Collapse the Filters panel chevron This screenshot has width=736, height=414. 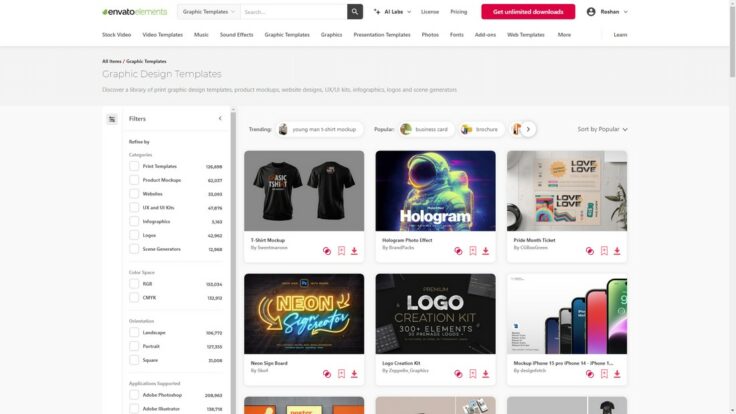click(x=220, y=119)
